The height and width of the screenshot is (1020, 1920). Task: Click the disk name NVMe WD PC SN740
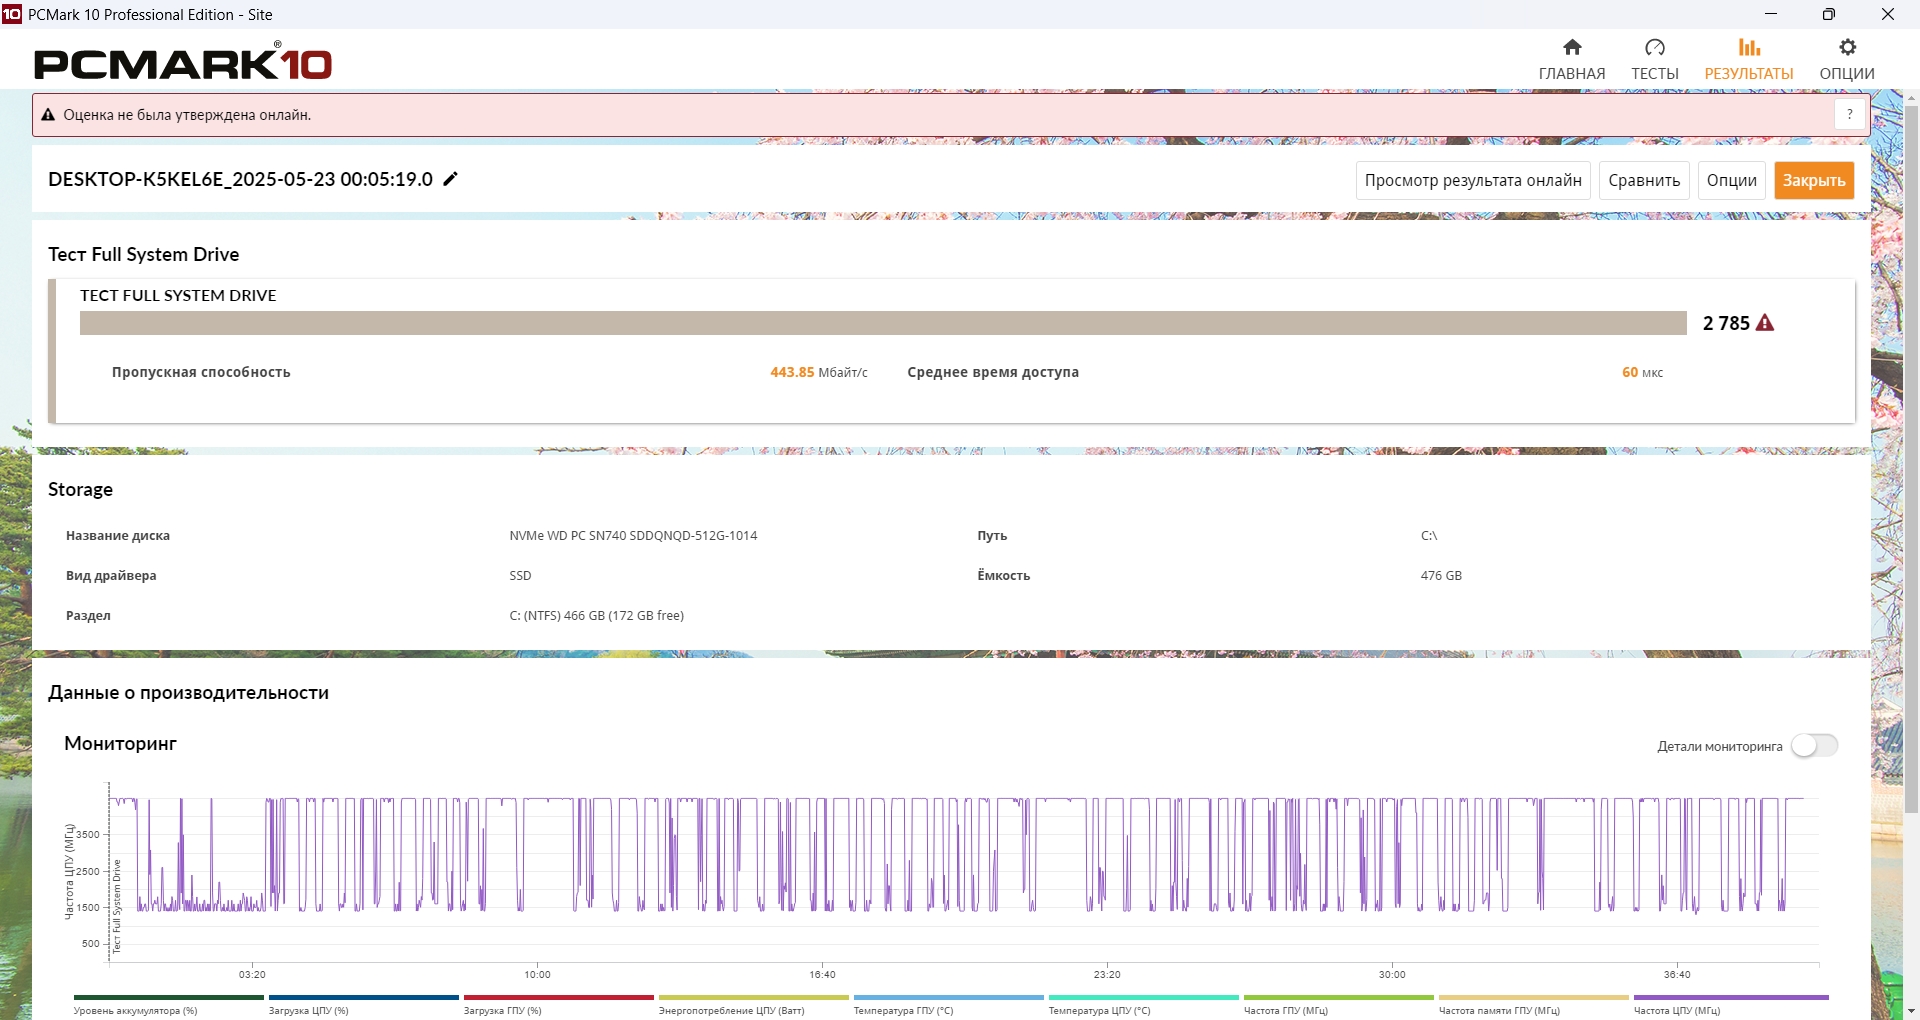point(633,536)
